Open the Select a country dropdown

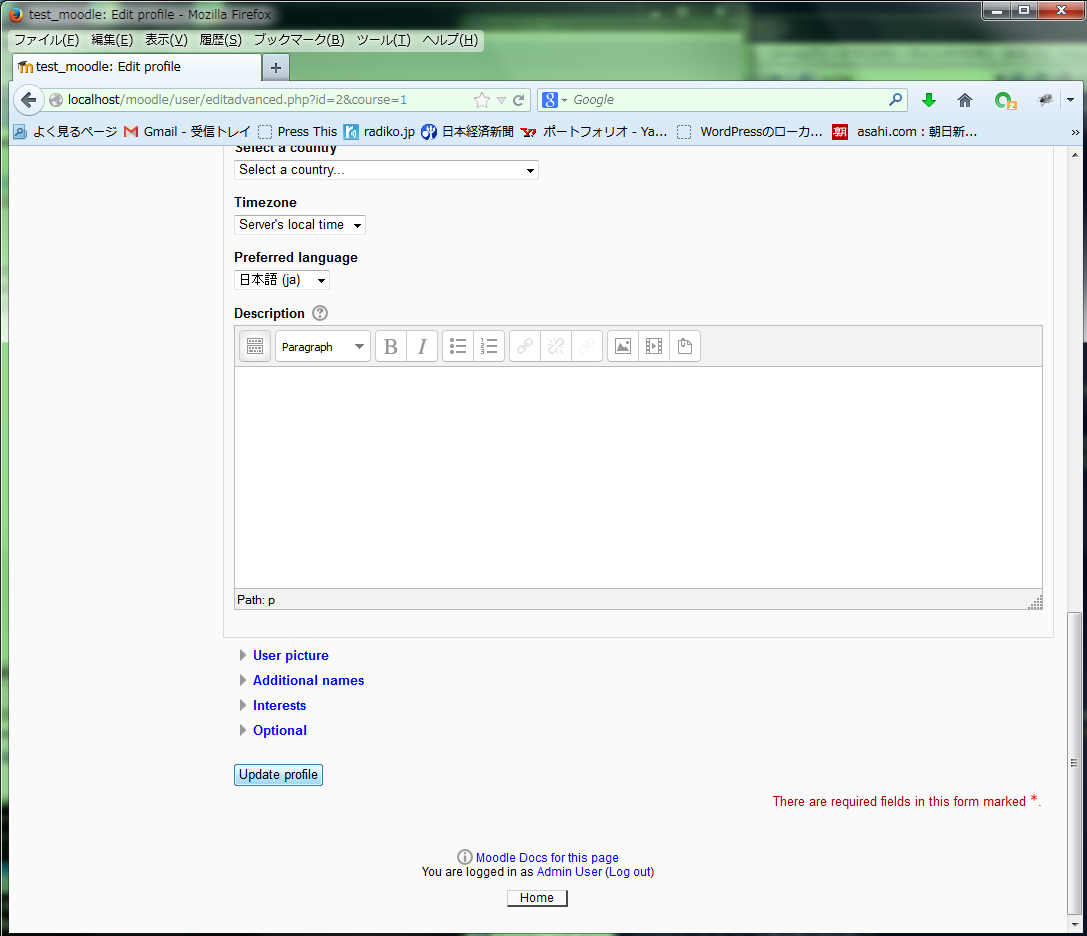click(x=386, y=170)
